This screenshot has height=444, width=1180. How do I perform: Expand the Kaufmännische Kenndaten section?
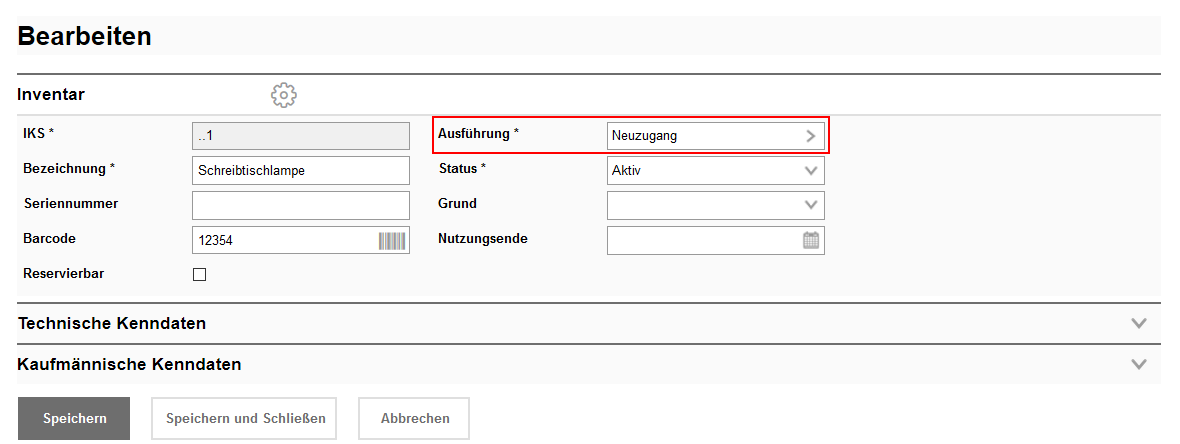588,364
